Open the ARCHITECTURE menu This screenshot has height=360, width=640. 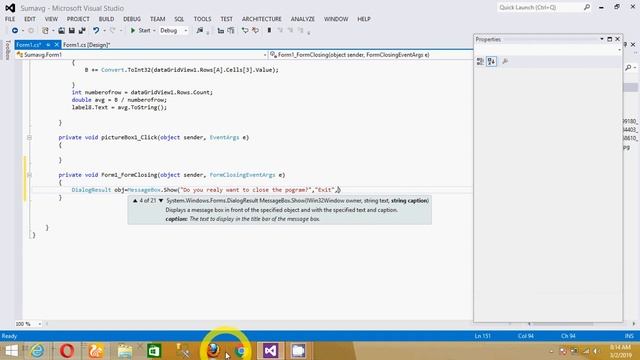262,19
